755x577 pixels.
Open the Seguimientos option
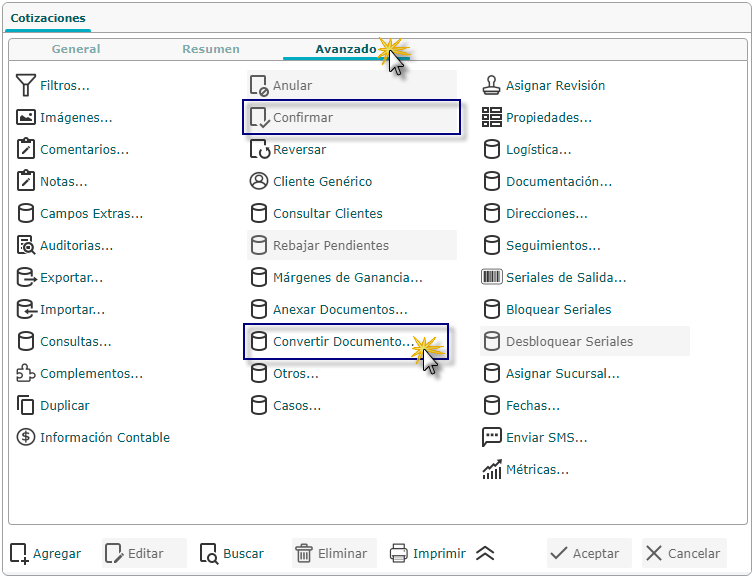pos(541,245)
